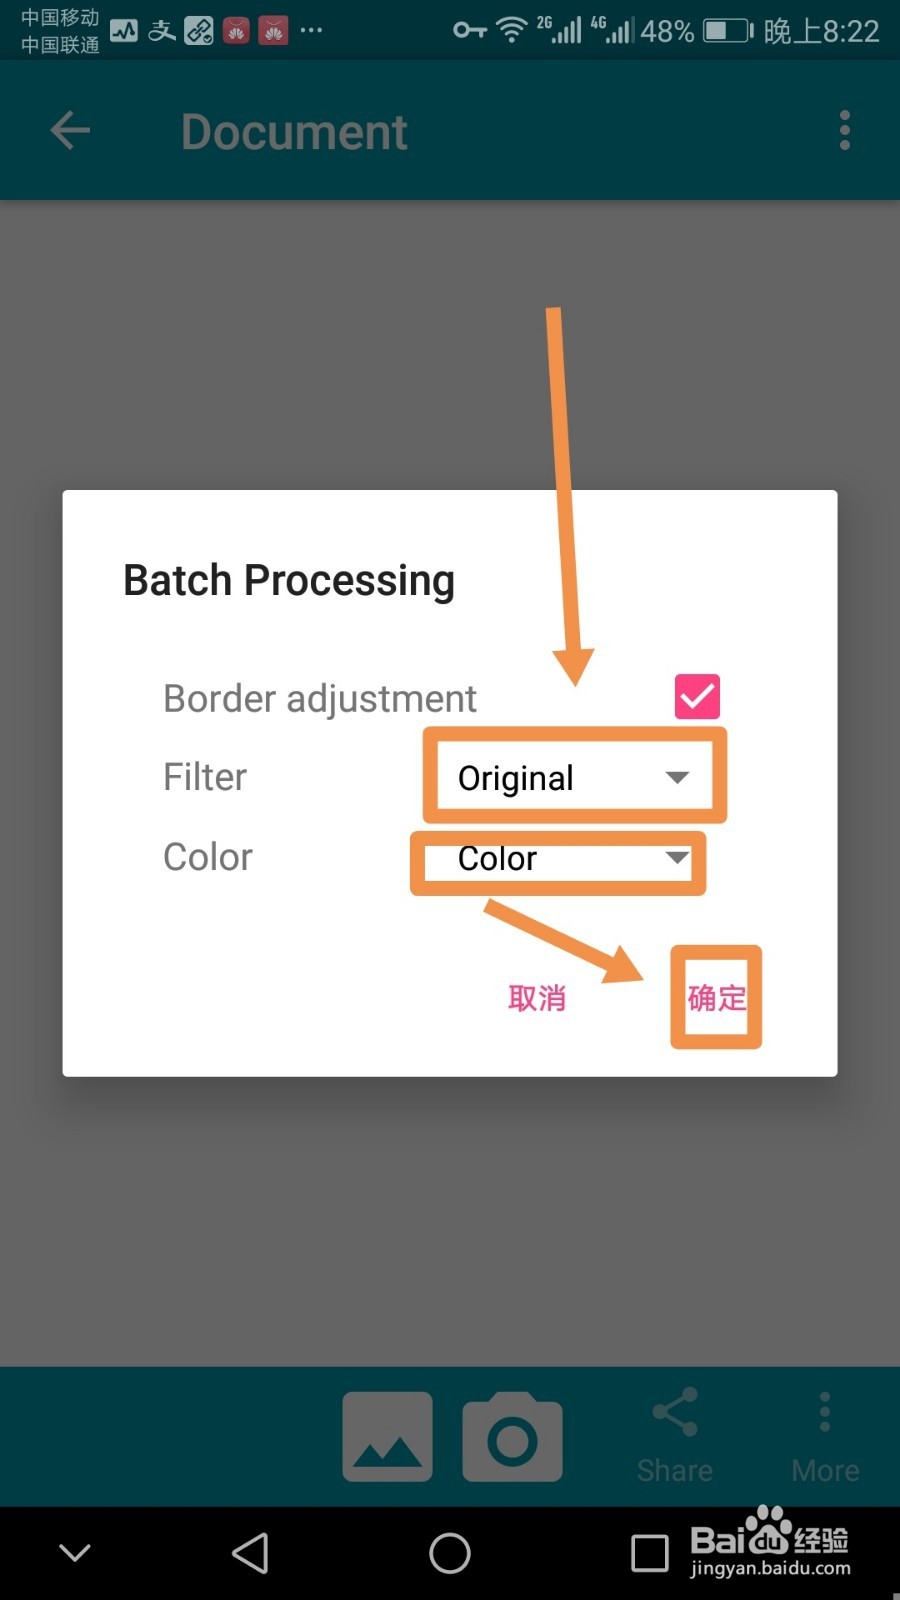Uncheck the Border adjustment checkbox

coord(697,697)
